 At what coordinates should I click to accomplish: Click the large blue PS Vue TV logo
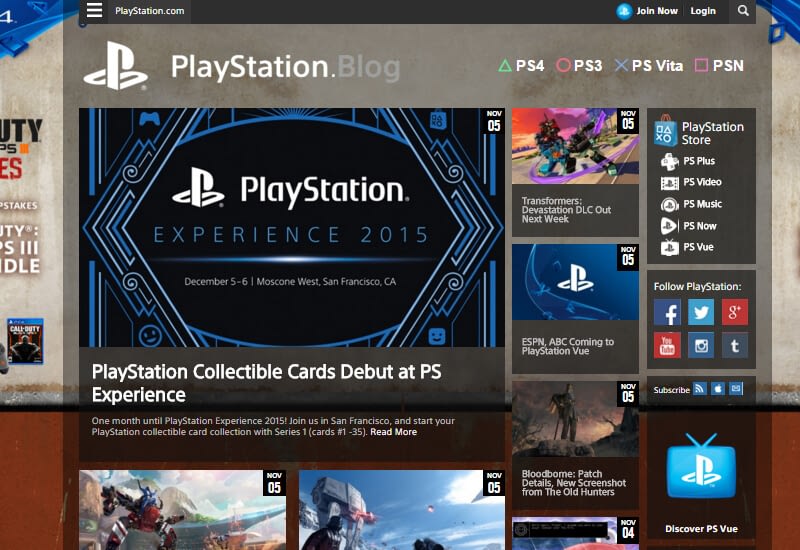point(702,466)
